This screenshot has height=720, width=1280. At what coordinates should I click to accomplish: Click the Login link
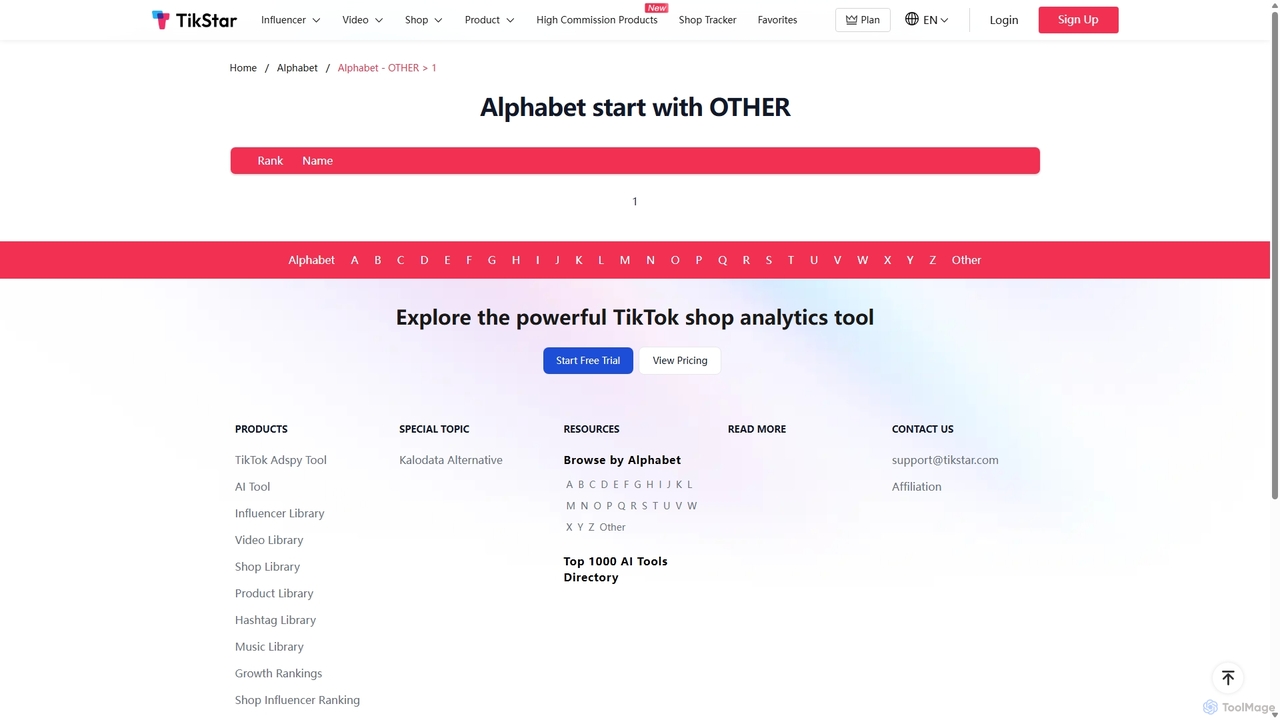(x=1004, y=20)
